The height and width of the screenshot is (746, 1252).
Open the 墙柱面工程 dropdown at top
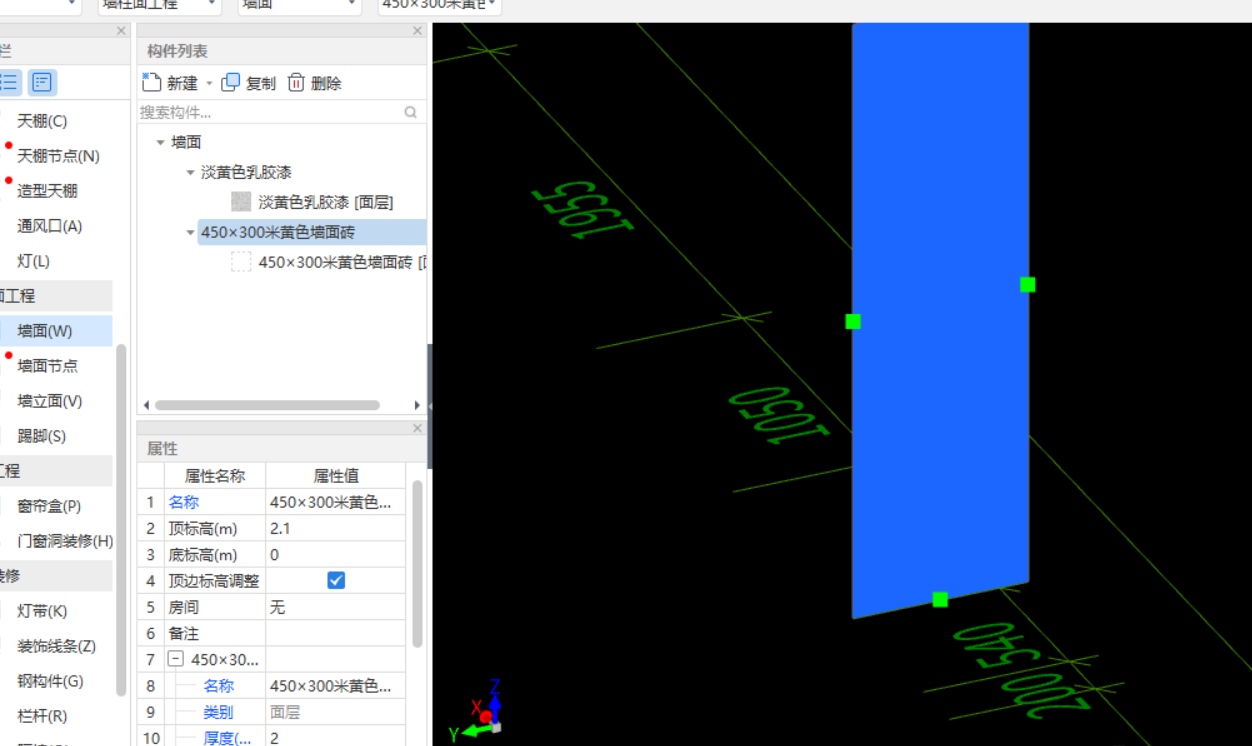[160, 5]
